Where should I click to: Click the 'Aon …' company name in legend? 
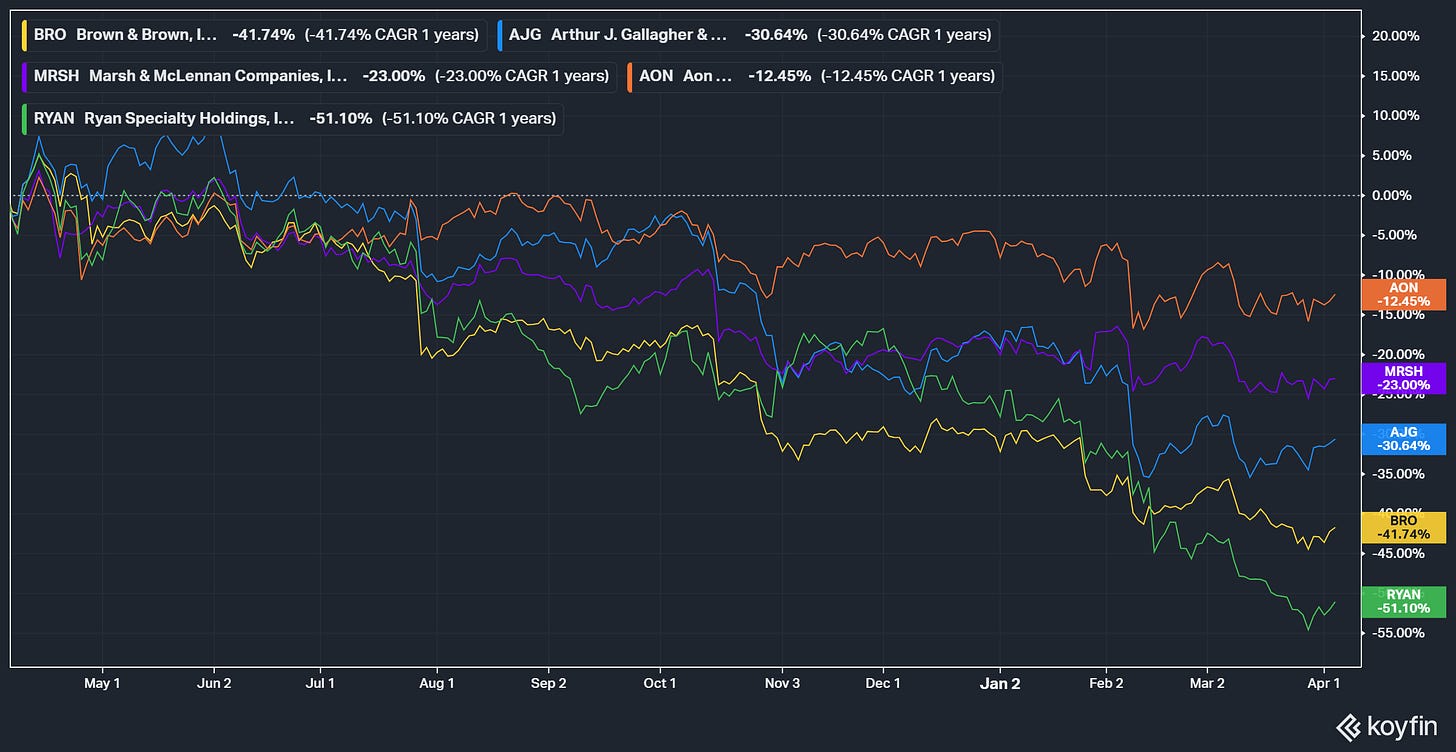(x=707, y=76)
